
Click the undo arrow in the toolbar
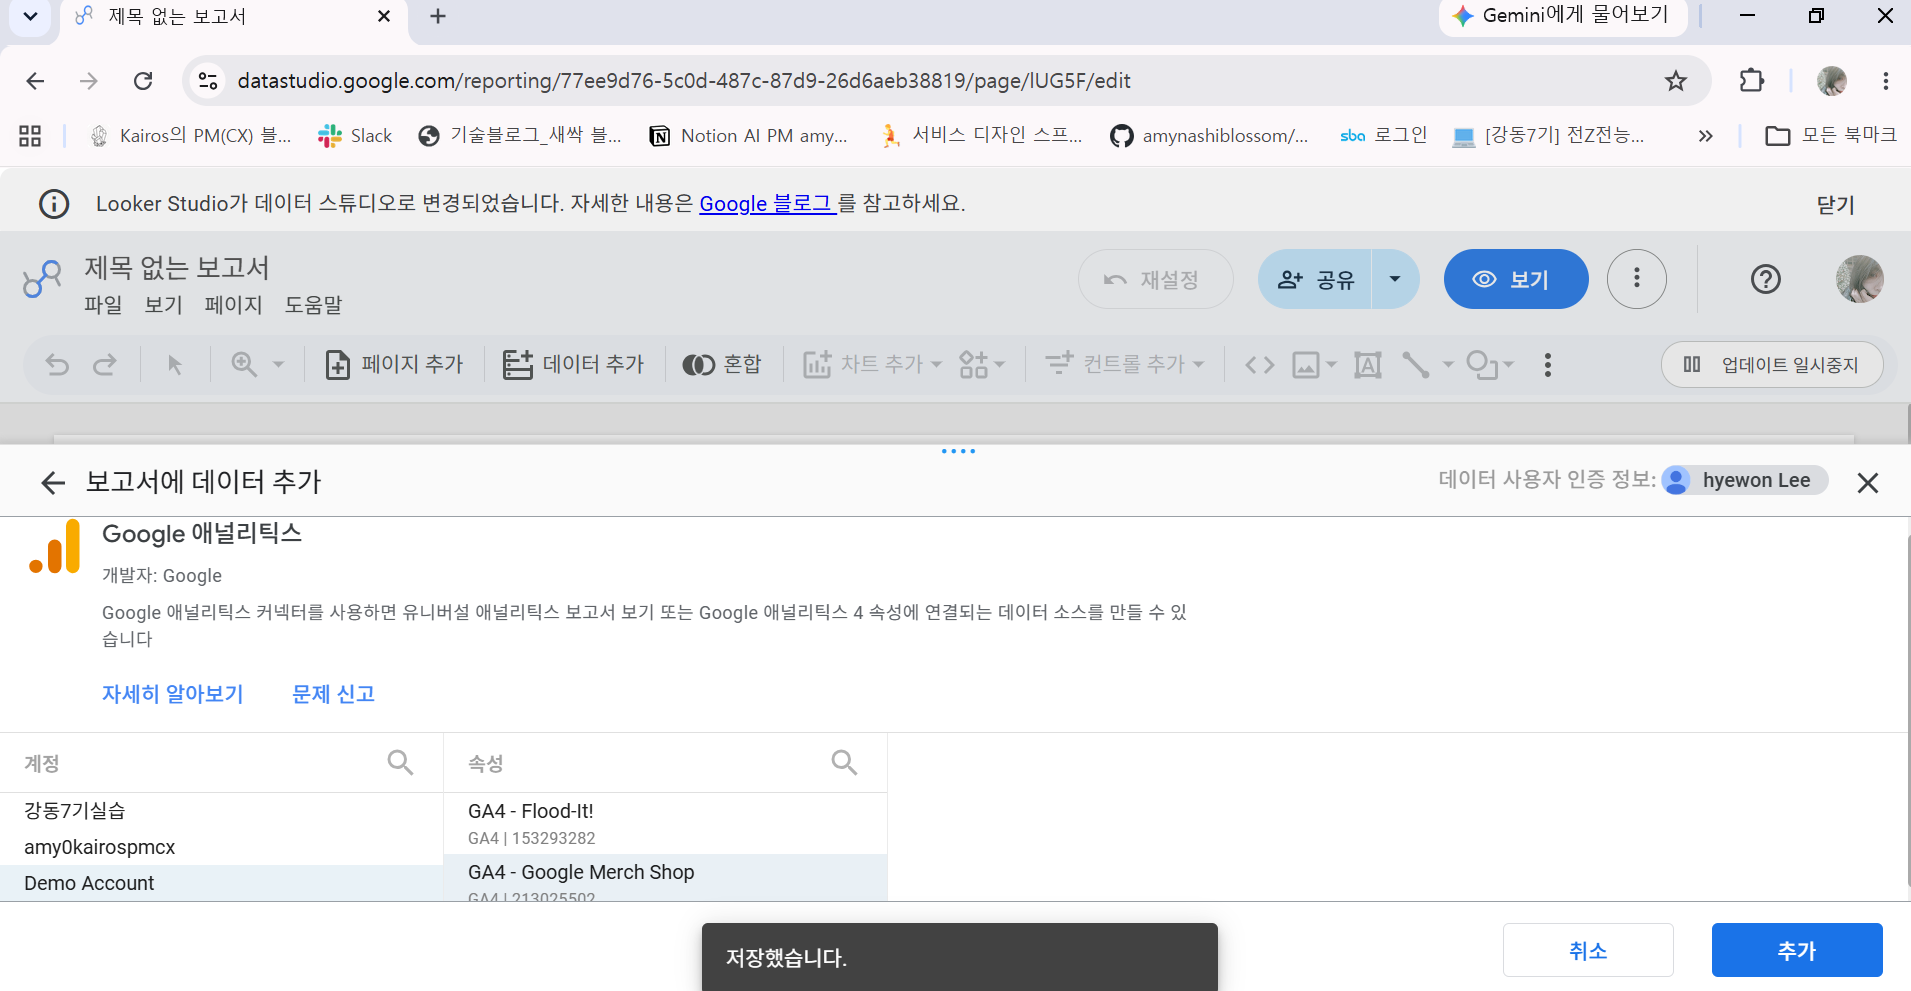point(57,365)
